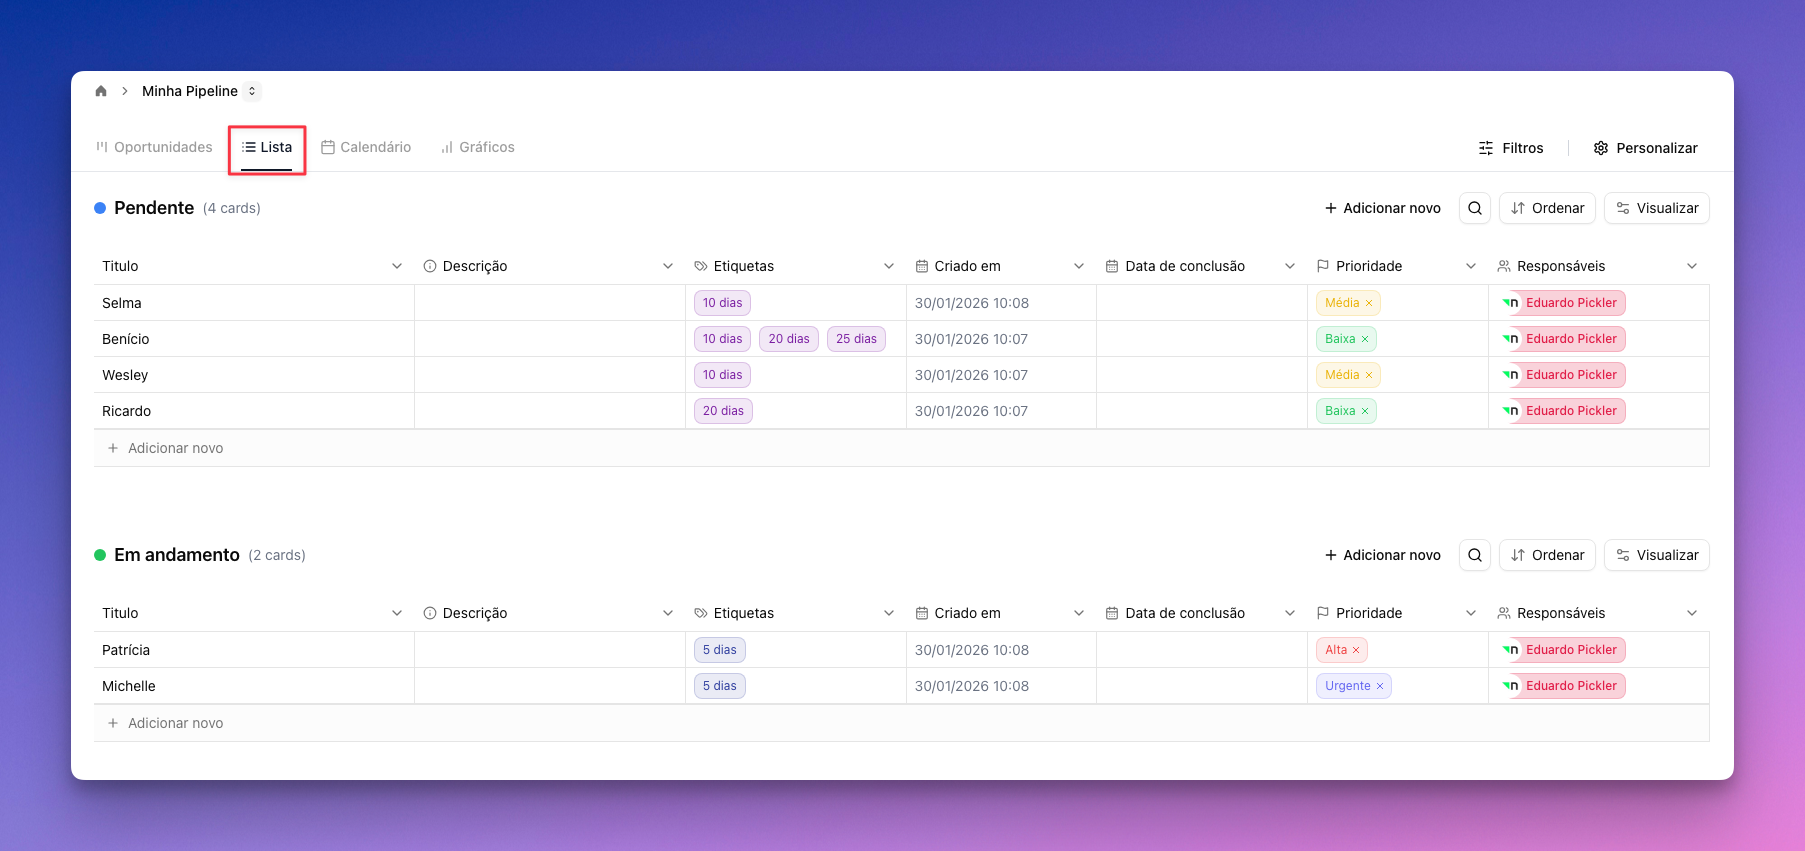Remove the Alta priority from Patrícia
Viewport: 1805px width, 851px height.
click(1356, 650)
